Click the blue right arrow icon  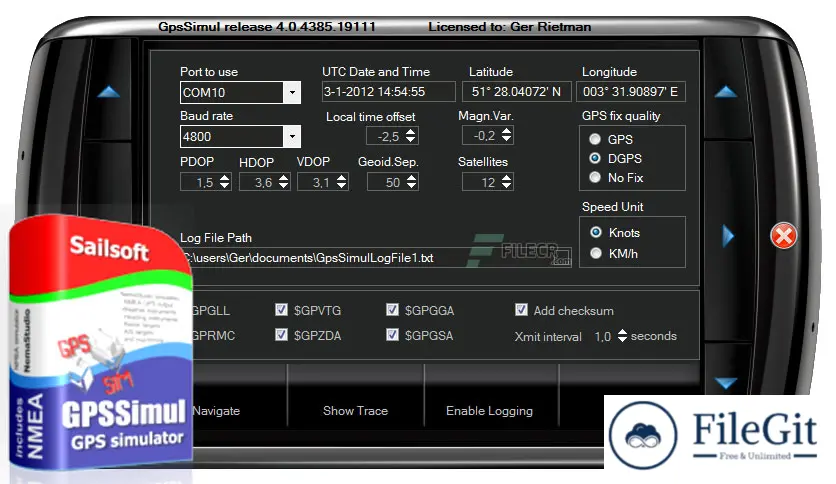pos(728,236)
